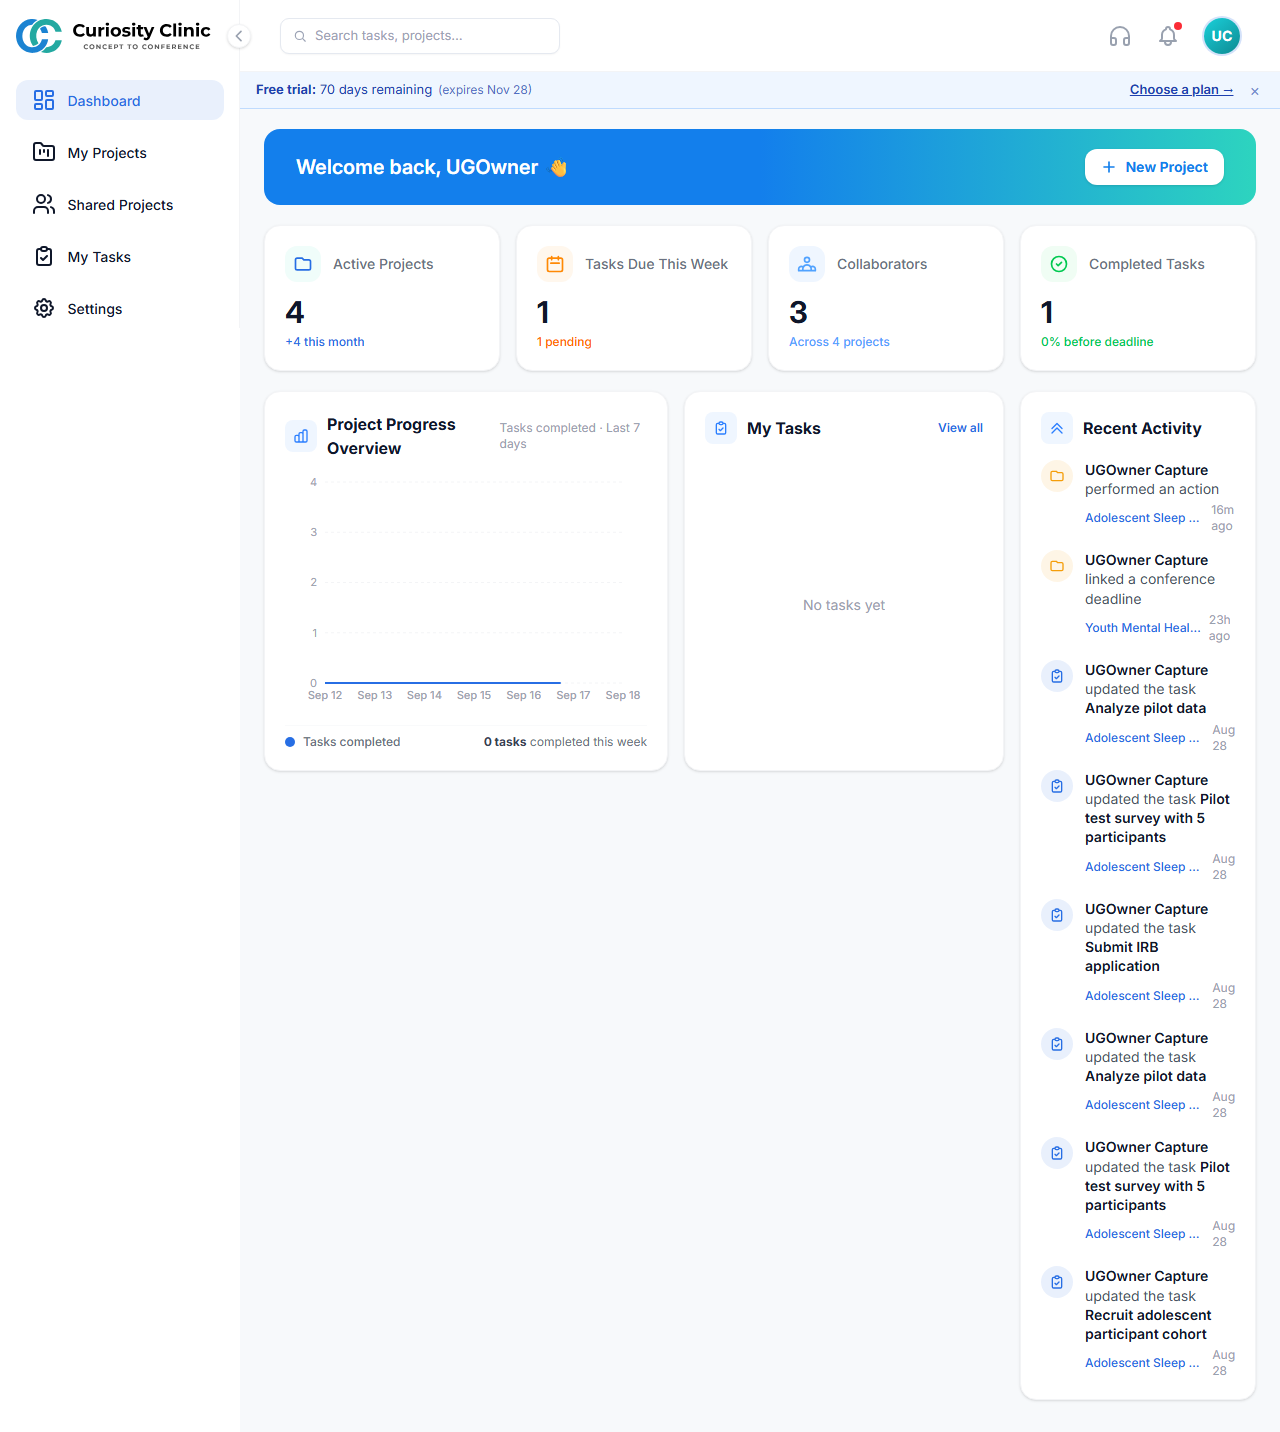Click the Tasks Due This Week calendar icon
Viewport: 1280px width, 1432px height.
[x=555, y=264]
